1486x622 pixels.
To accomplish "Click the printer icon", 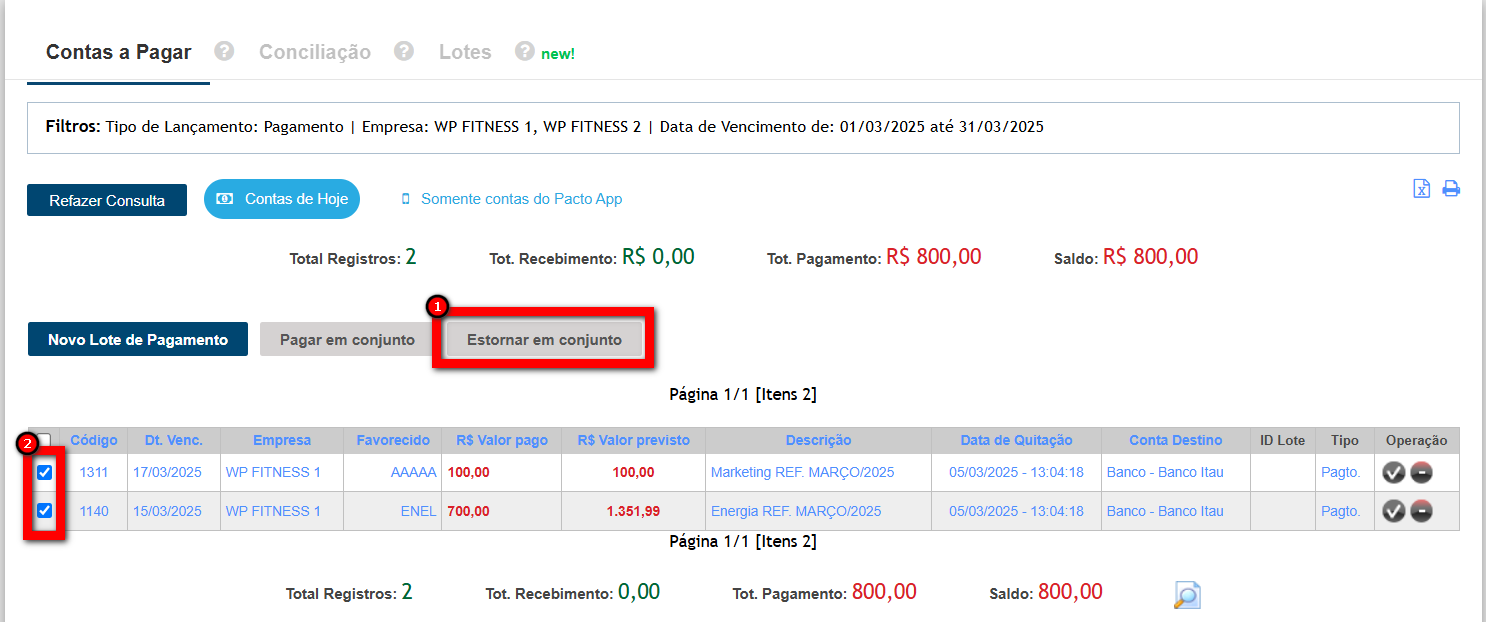I will [x=1450, y=189].
